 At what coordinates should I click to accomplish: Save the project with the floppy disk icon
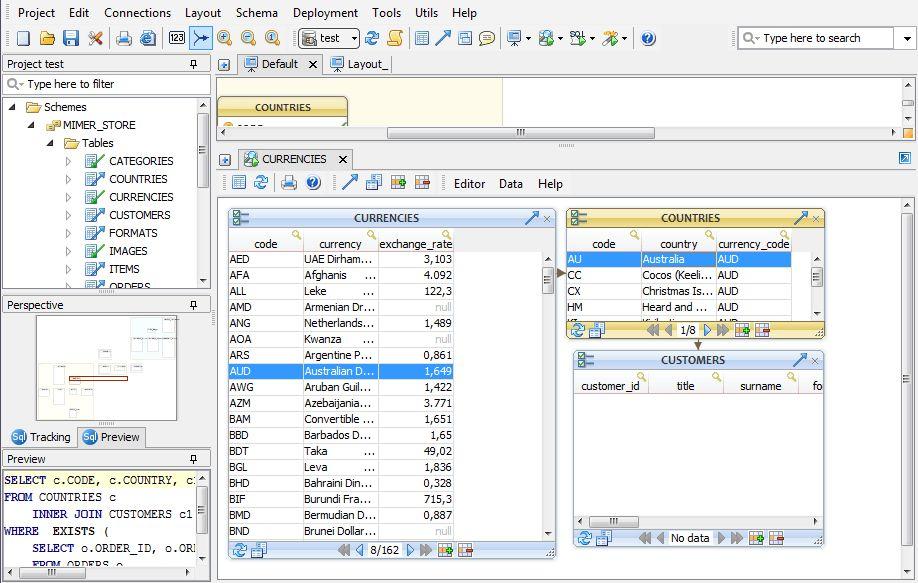[71, 39]
